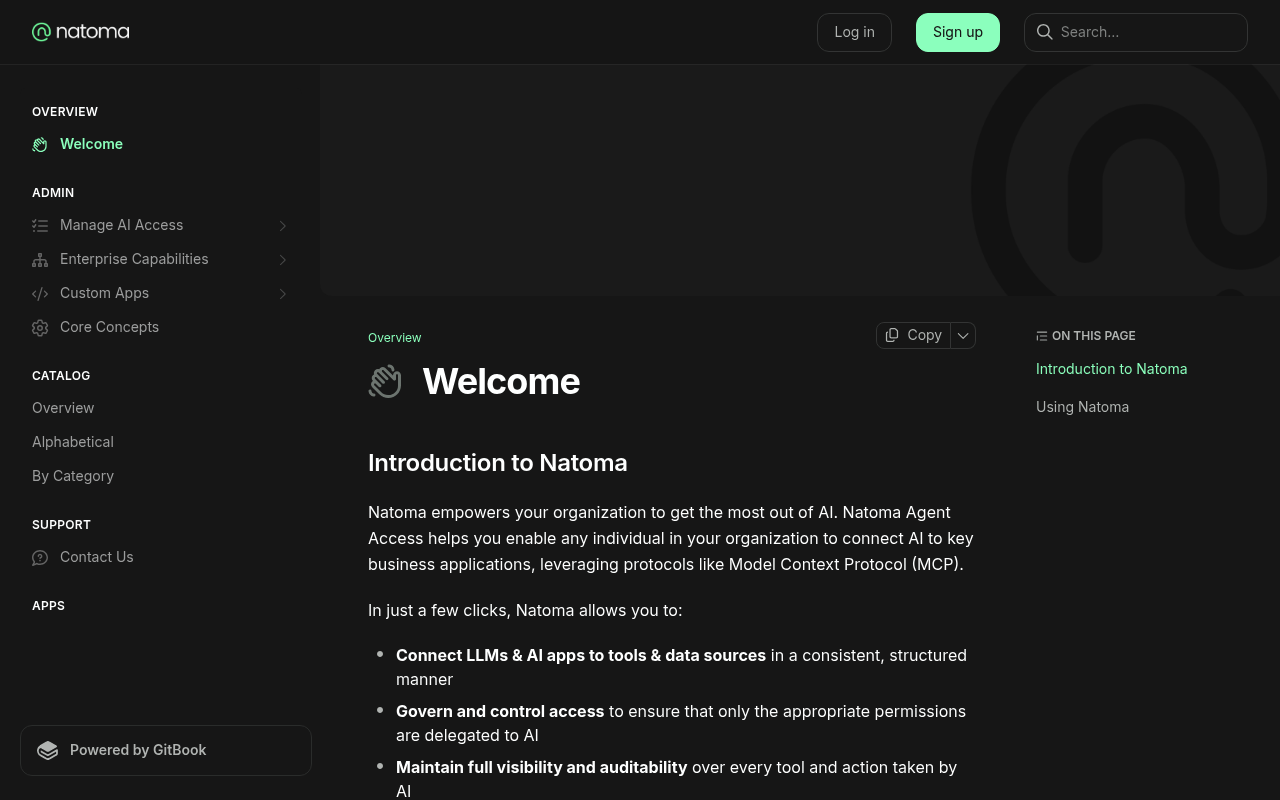Click the OVERVIEW sidebar section label

[x=65, y=112]
